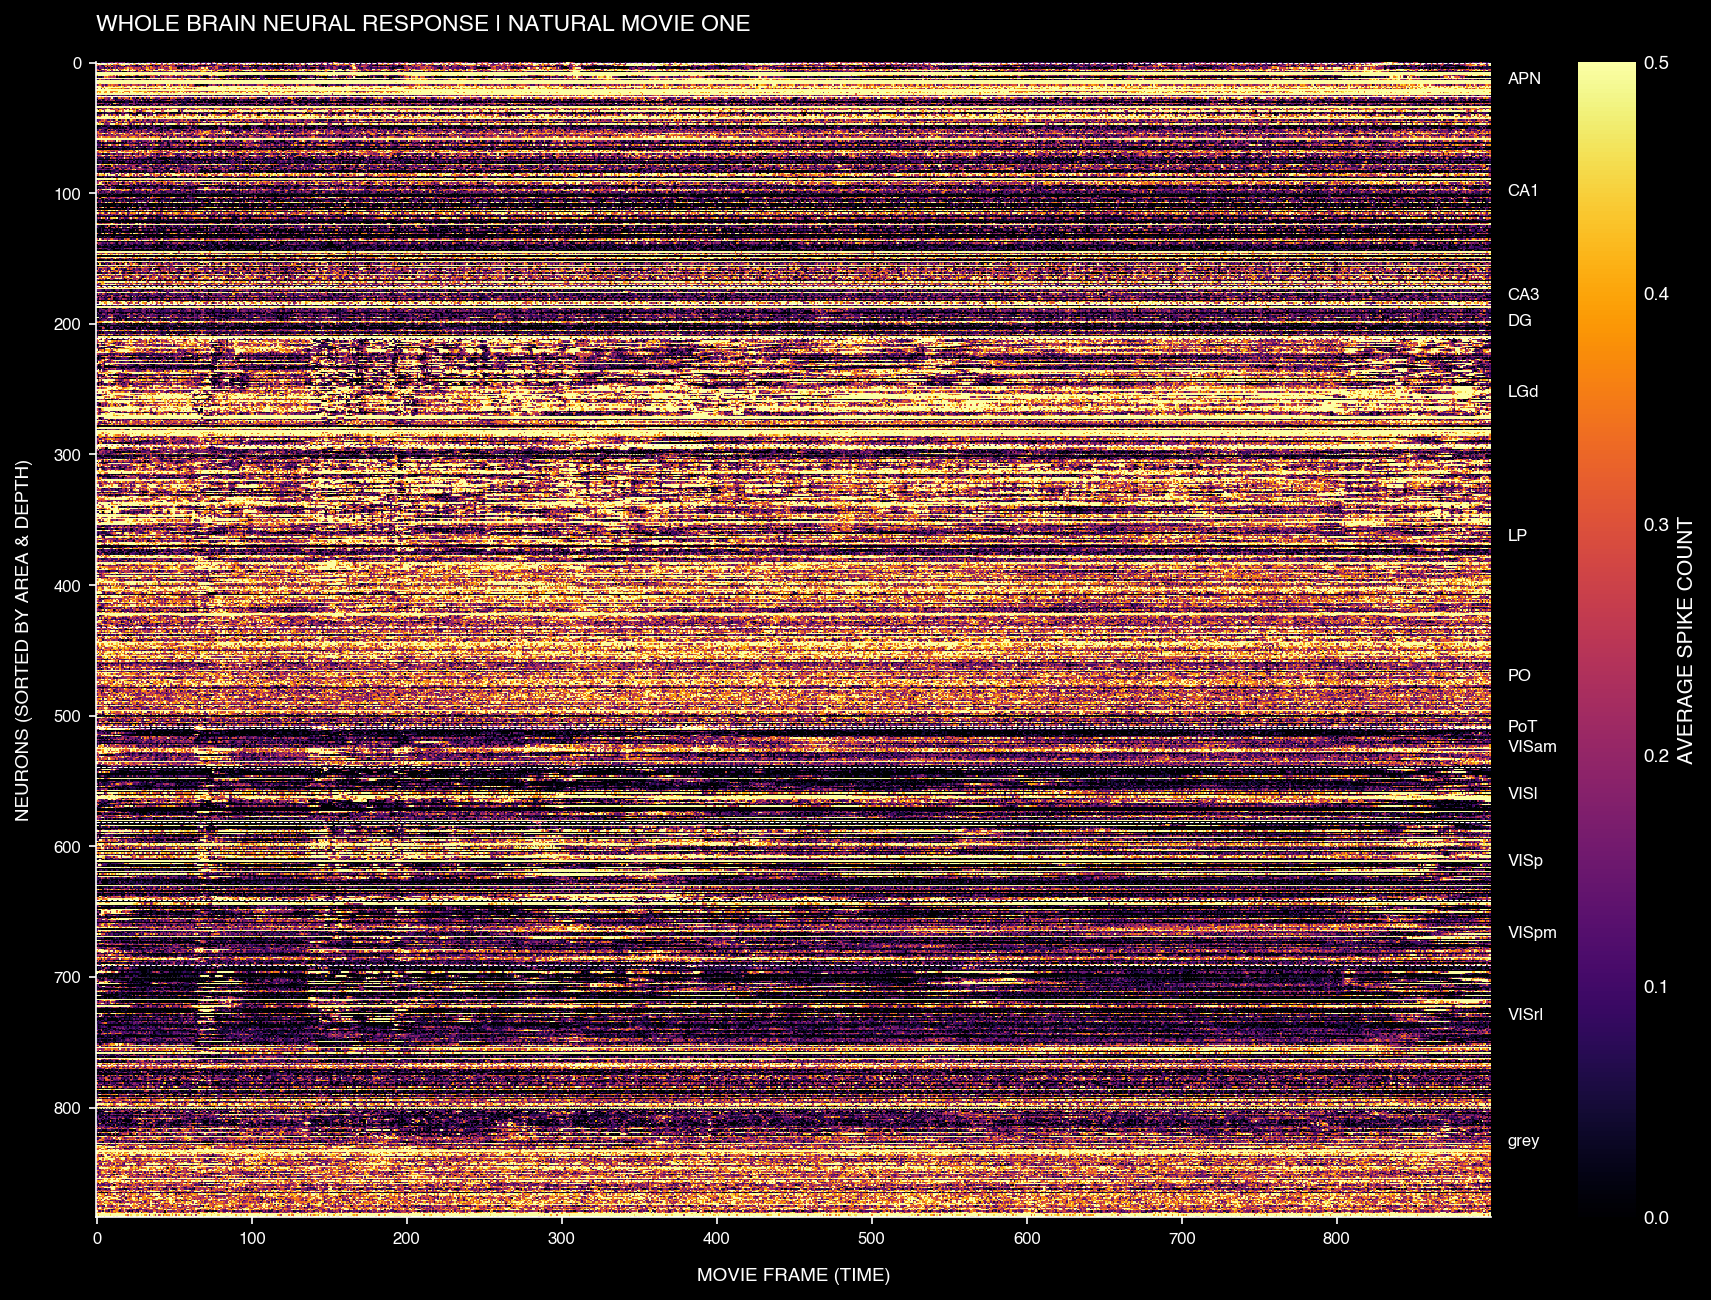Select the DG region label

pyautogui.click(x=1518, y=321)
